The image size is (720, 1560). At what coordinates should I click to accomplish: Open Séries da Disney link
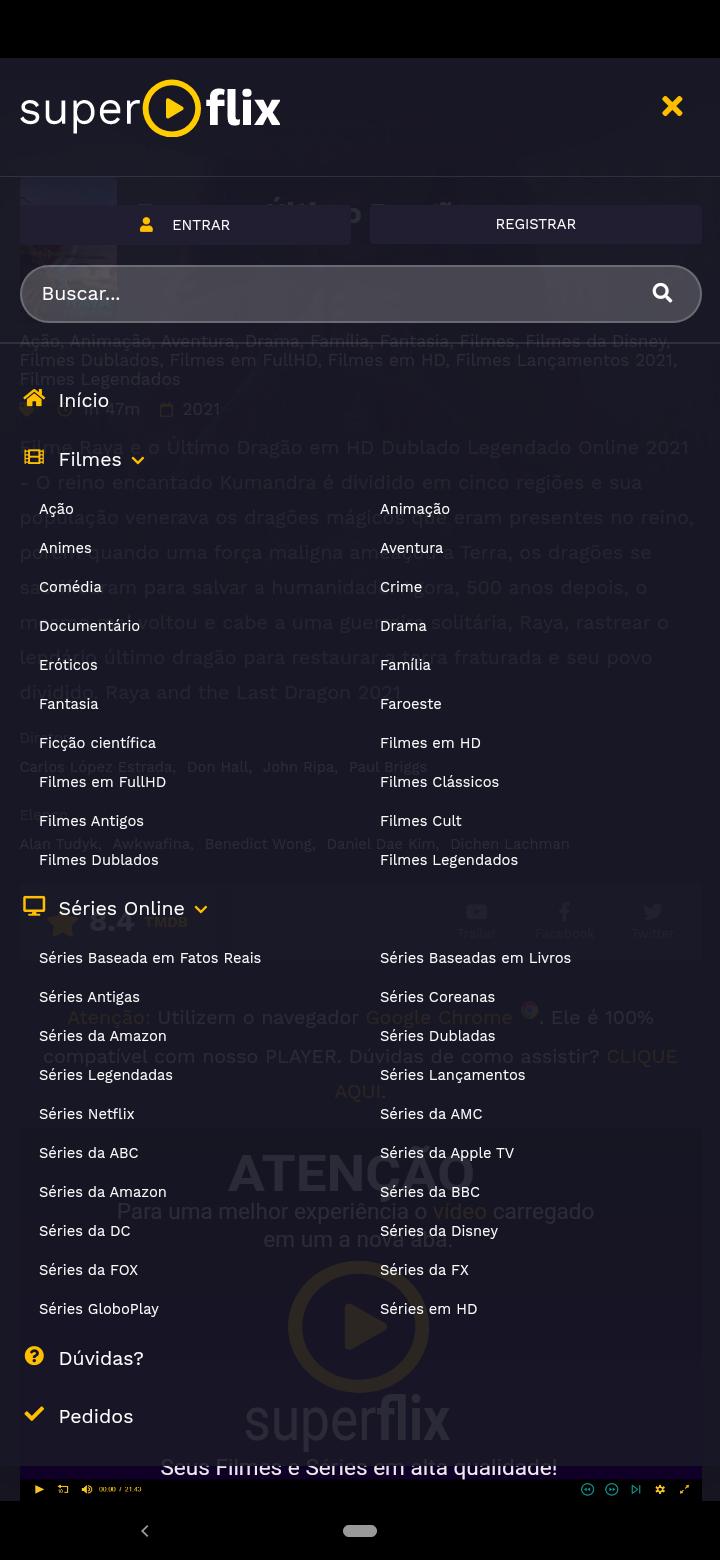pos(439,1231)
